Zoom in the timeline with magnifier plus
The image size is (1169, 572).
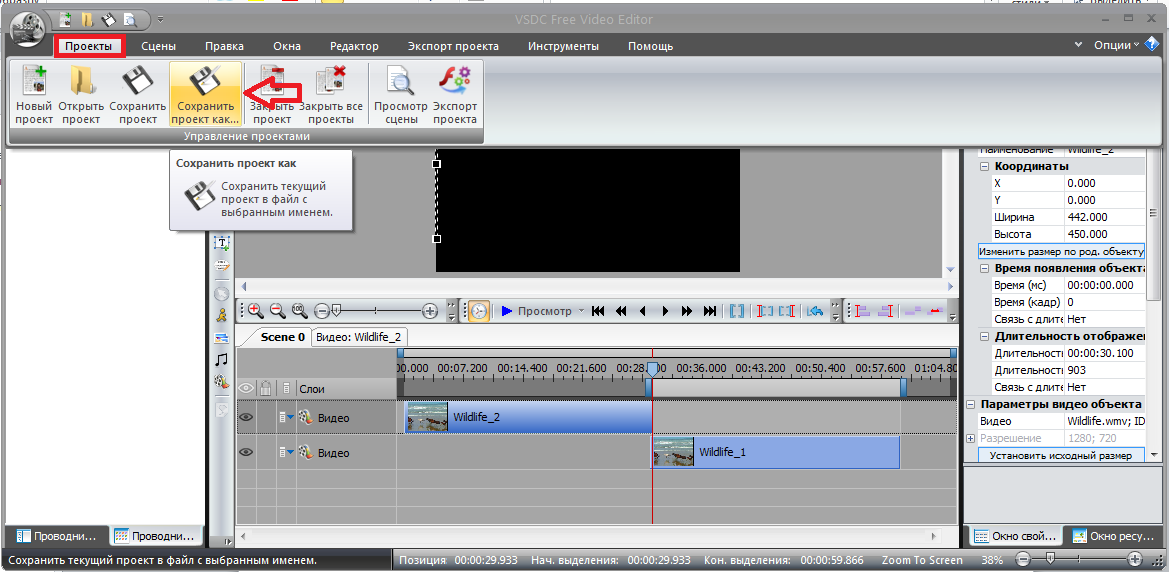click(x=255, y=311)
